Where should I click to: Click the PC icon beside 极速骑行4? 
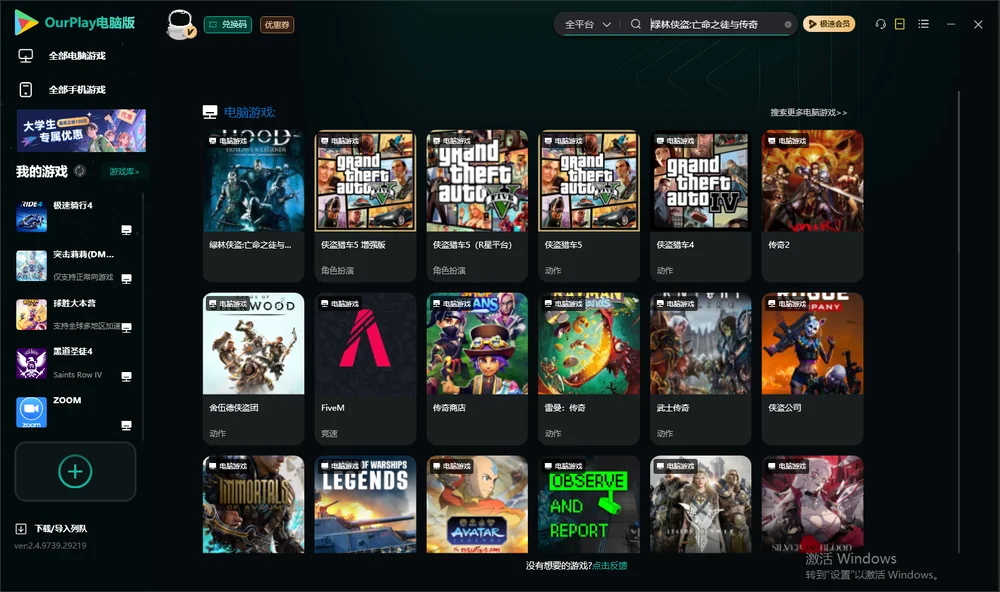[x=126, y=230]
